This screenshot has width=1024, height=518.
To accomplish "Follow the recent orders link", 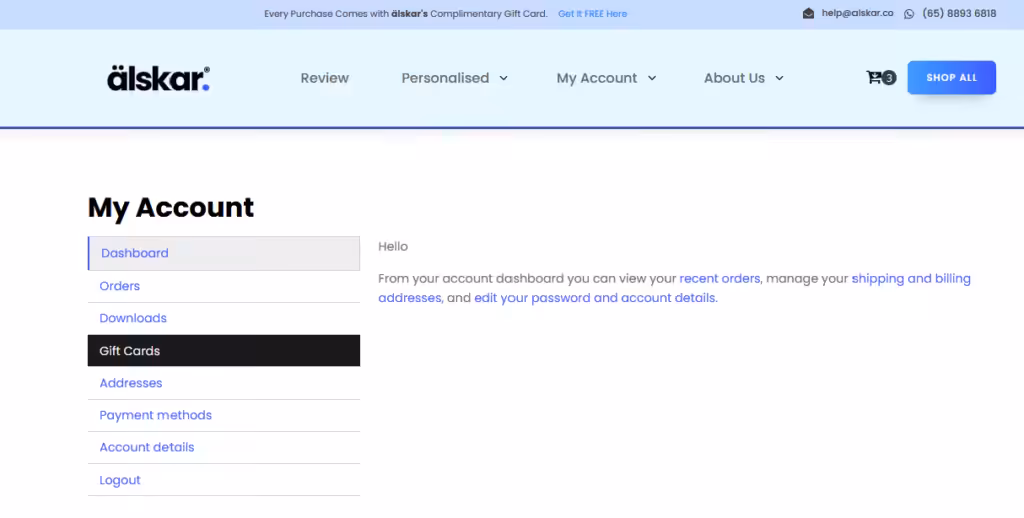I will tap(720, 278).
